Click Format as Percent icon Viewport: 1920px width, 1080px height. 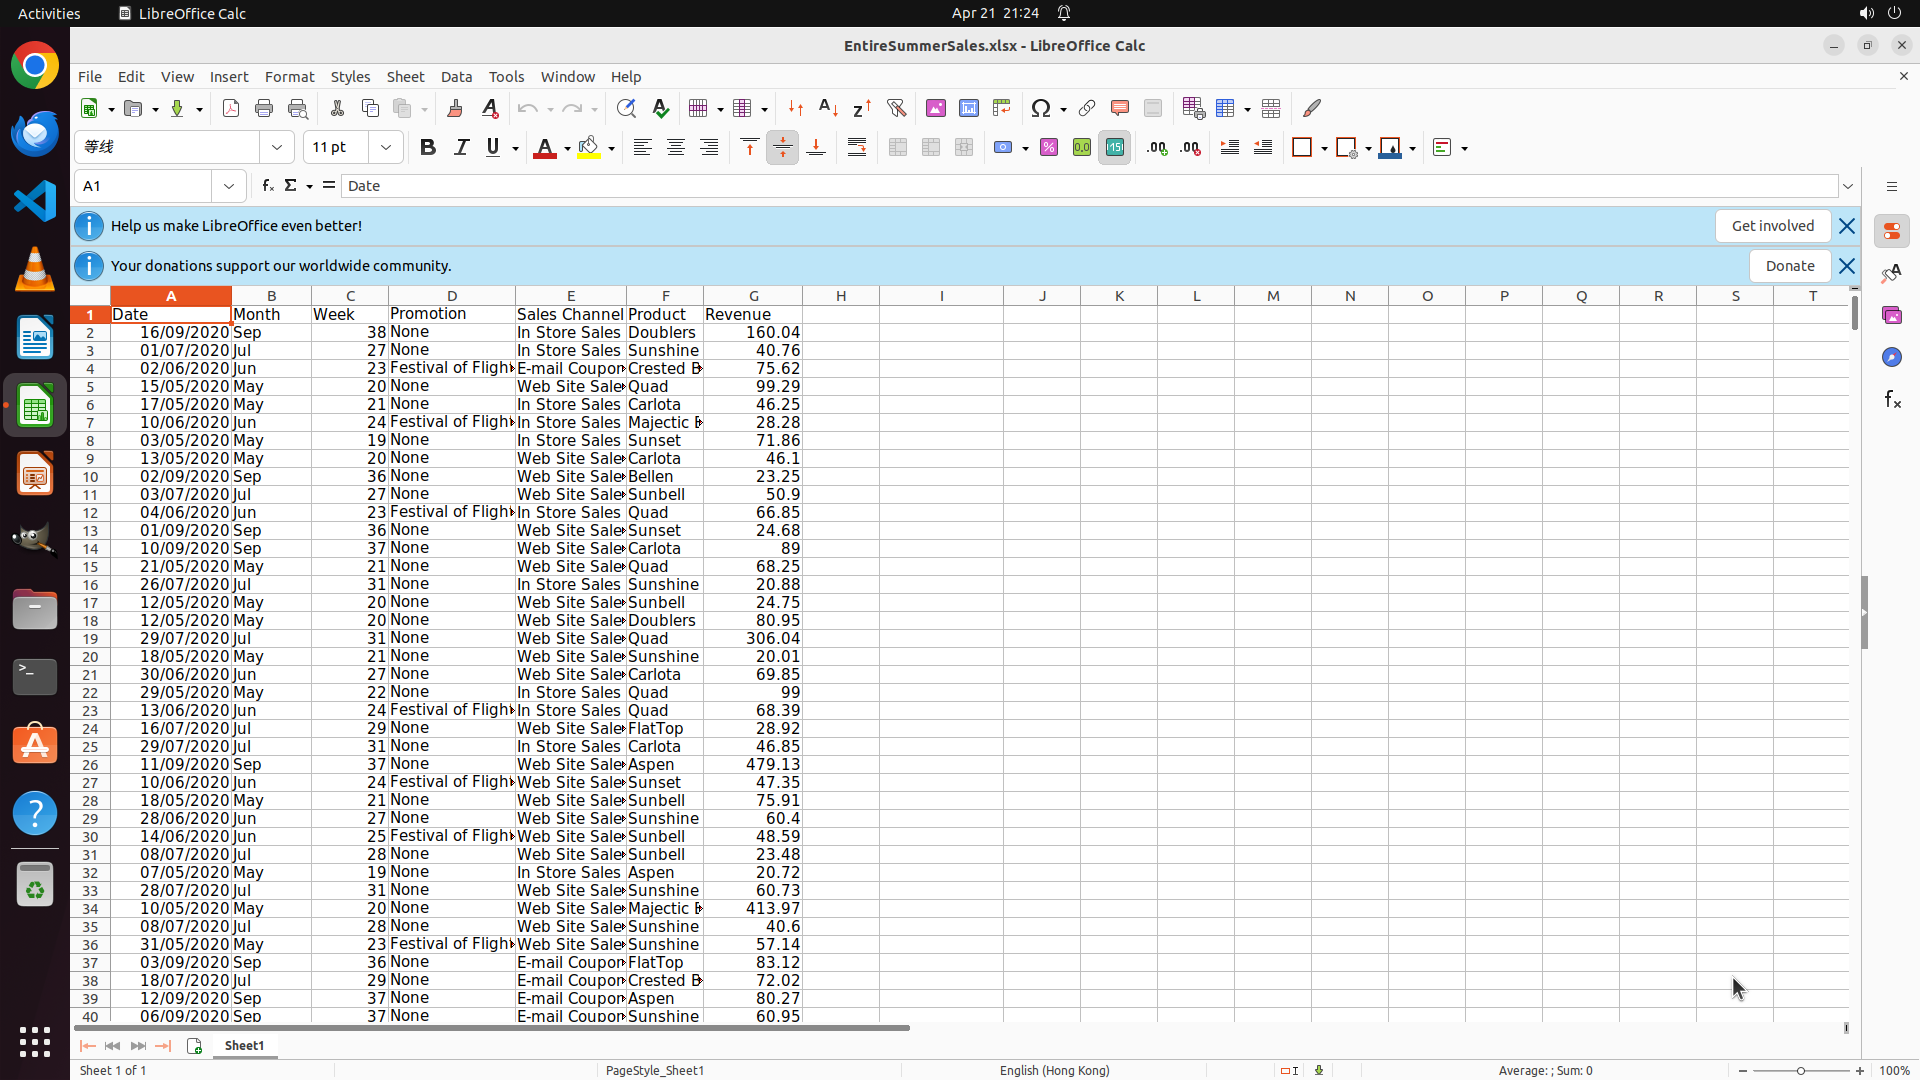(x=1049, y=148)
